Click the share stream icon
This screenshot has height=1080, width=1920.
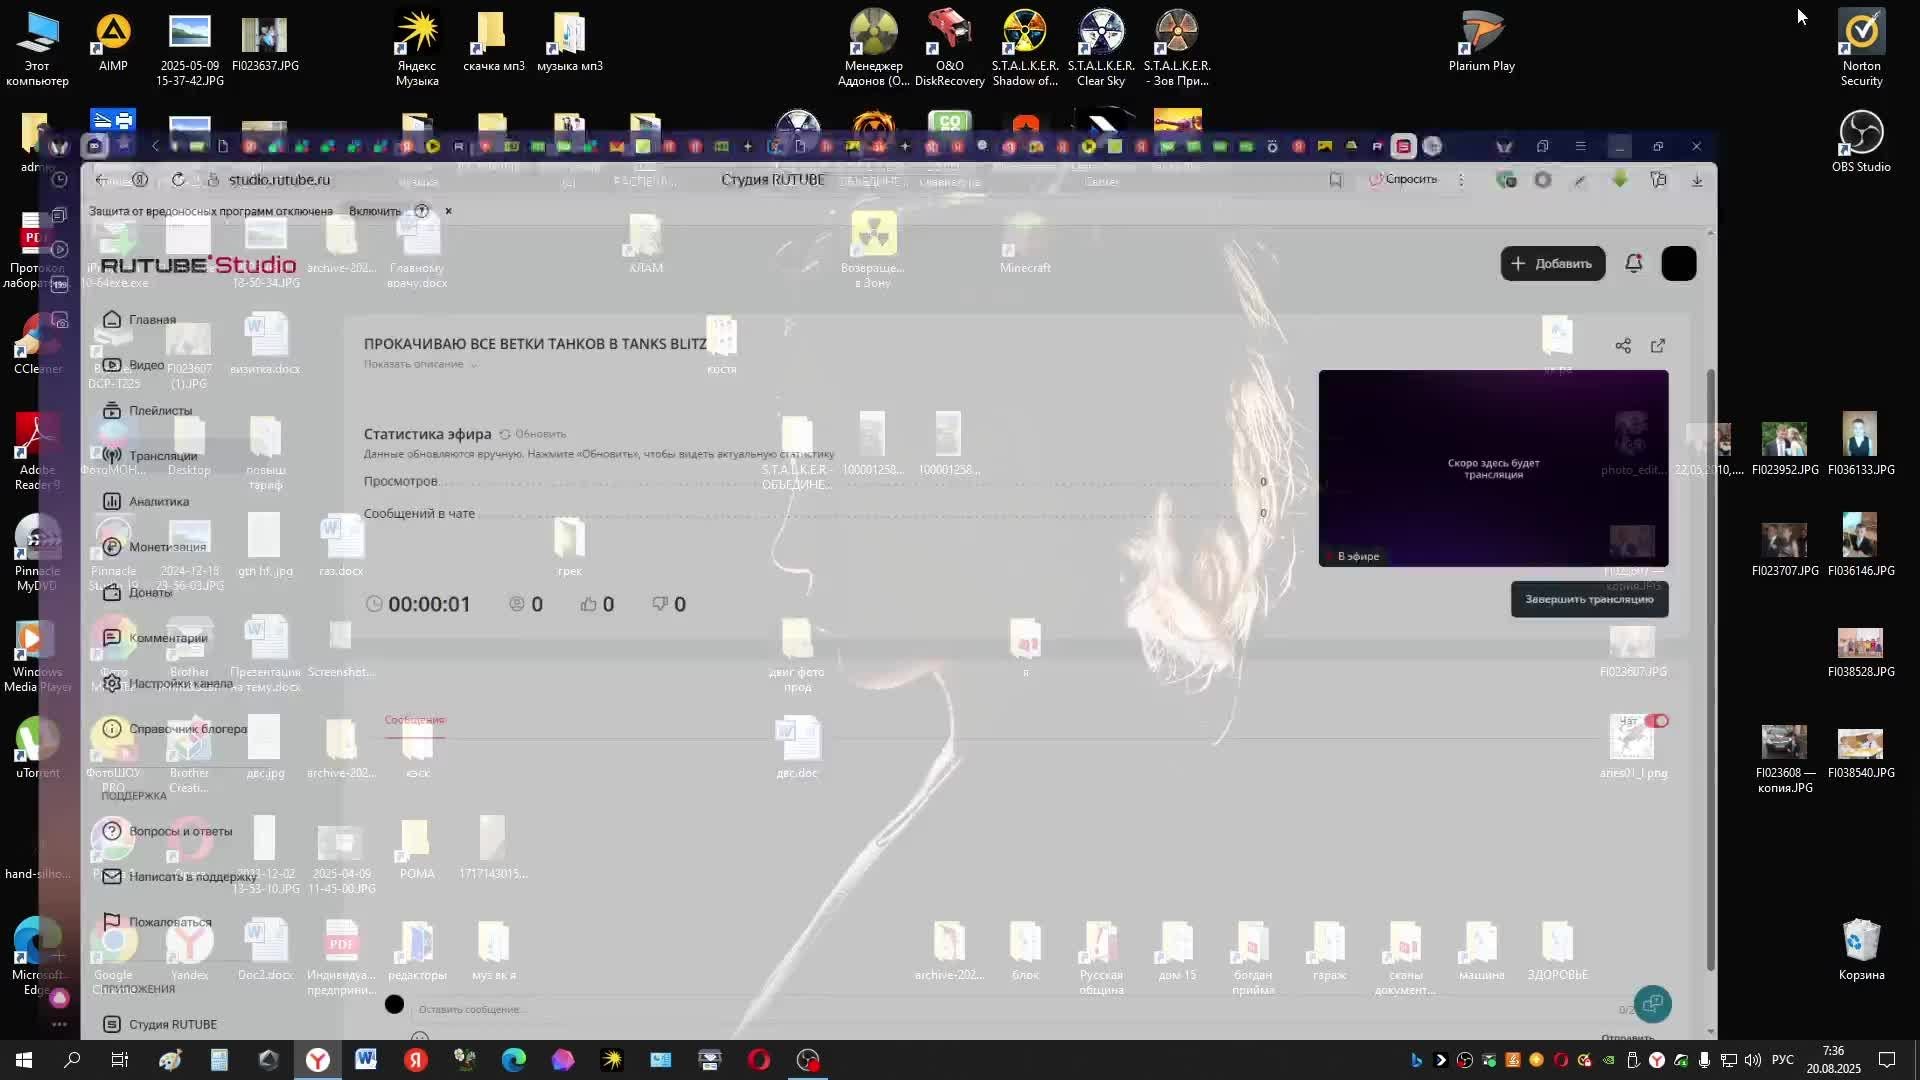(1622, 346)
